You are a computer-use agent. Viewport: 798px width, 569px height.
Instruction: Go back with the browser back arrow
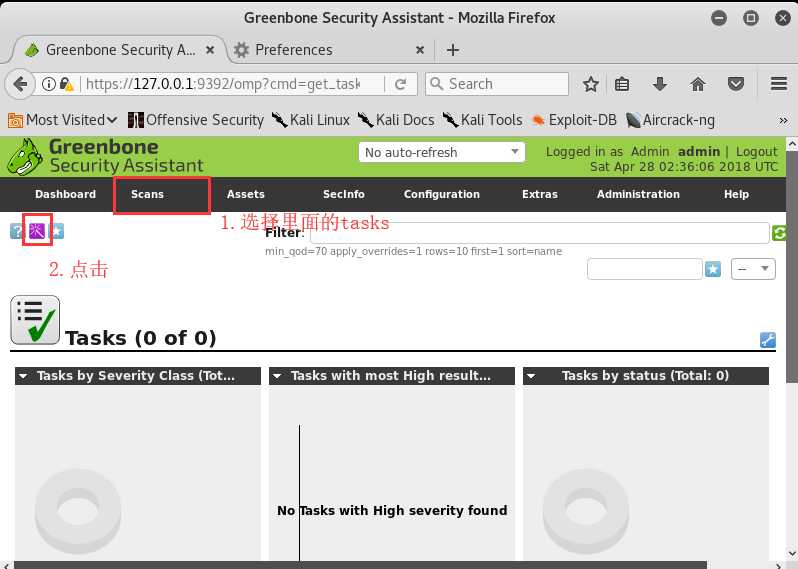point(20,84)
